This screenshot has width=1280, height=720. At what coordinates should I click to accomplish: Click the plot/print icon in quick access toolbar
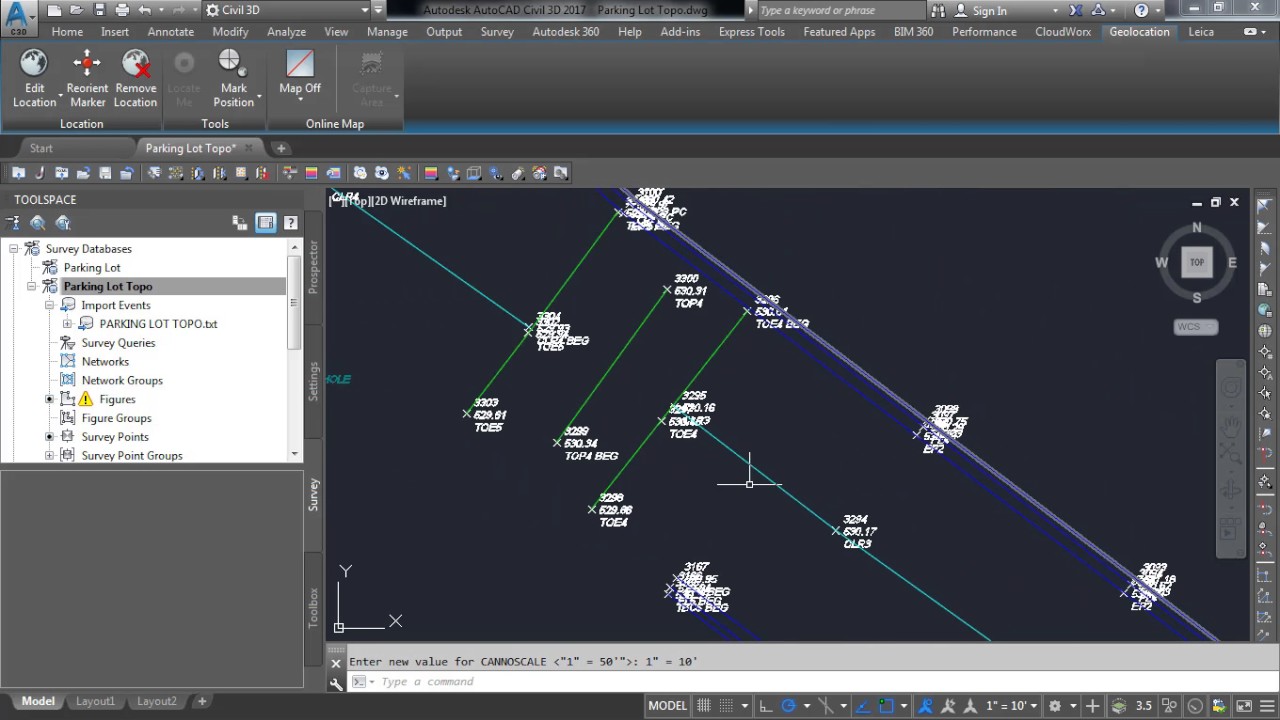click(122, 10)
